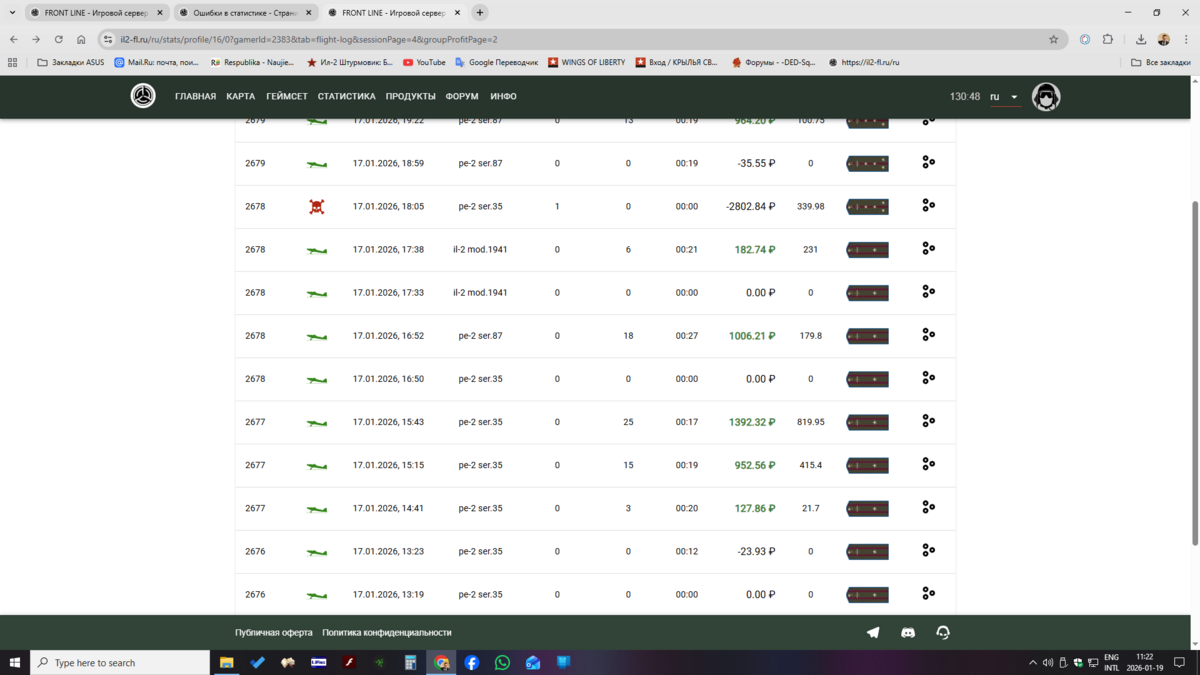Open details icon for 17.01.2026, 18:05 flight
Screen dimensions: 1200x675
click(x=928, y=205)
